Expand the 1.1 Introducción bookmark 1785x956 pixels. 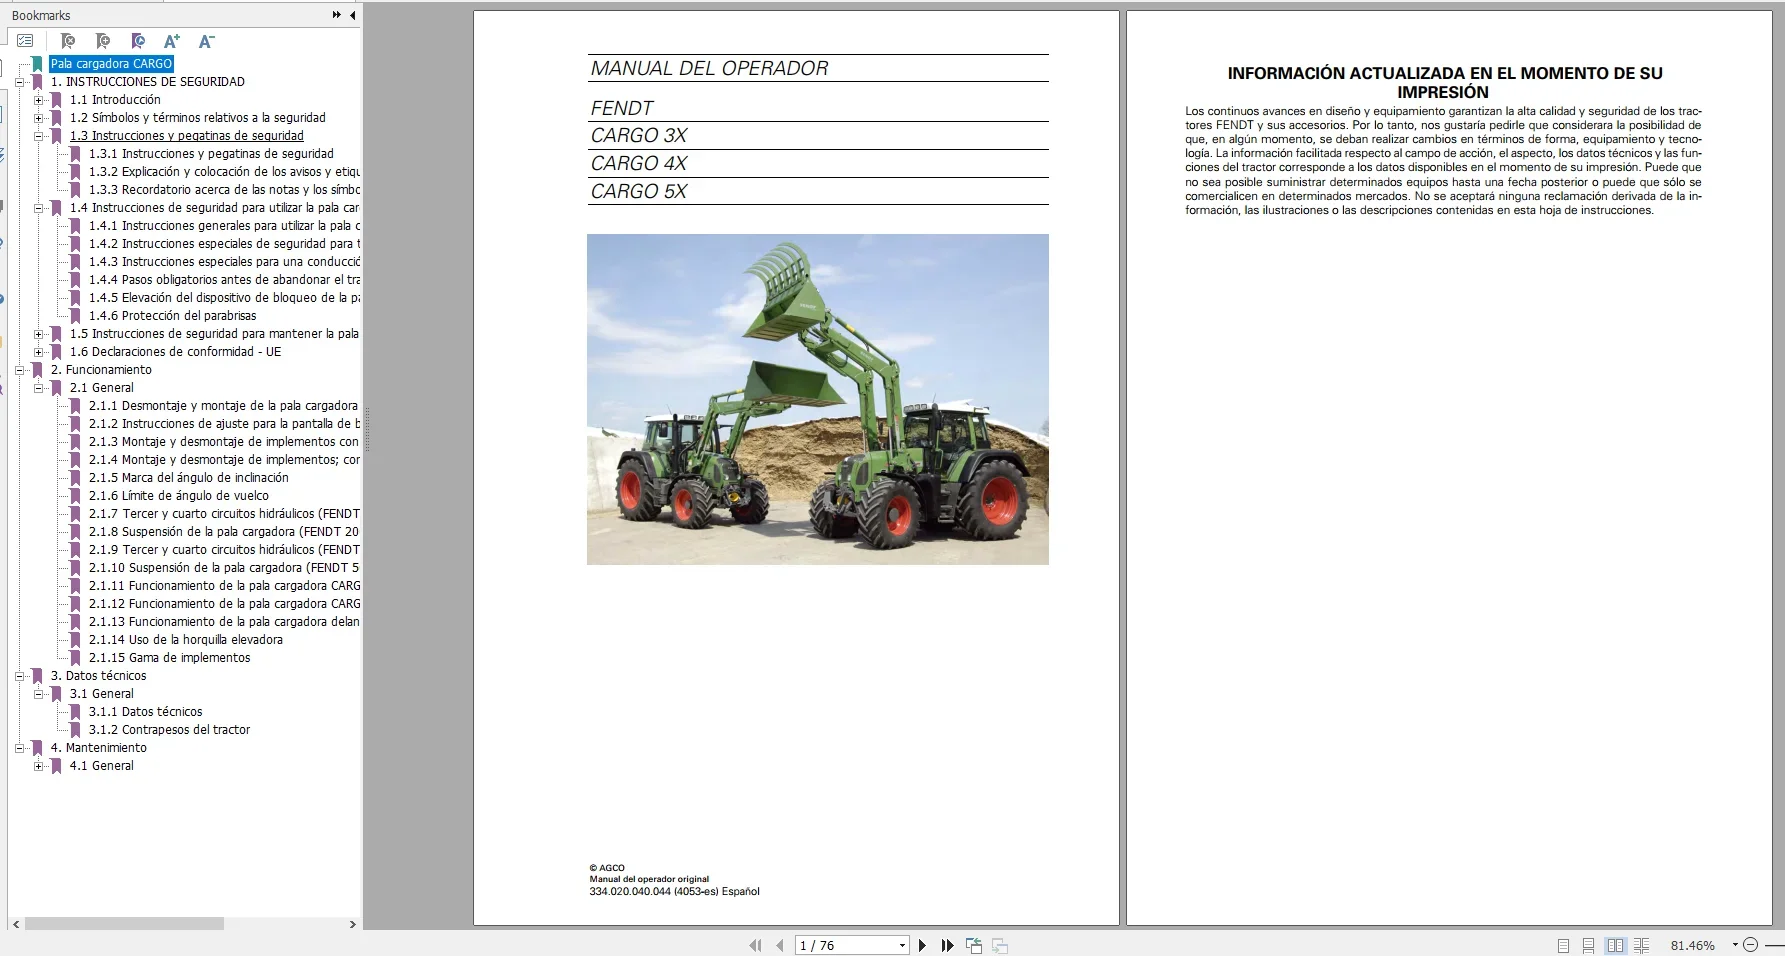pyautogui.click(x=38, y=99)
